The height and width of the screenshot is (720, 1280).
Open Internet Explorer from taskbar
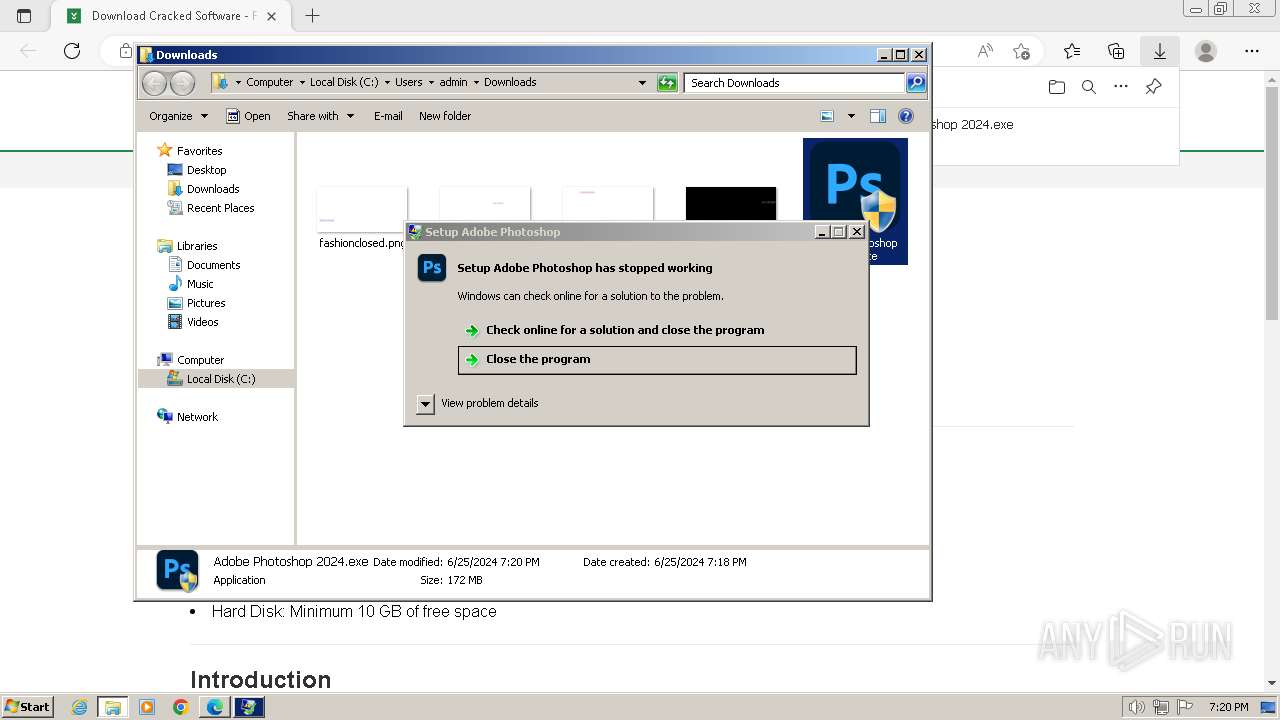pos(79,707)
